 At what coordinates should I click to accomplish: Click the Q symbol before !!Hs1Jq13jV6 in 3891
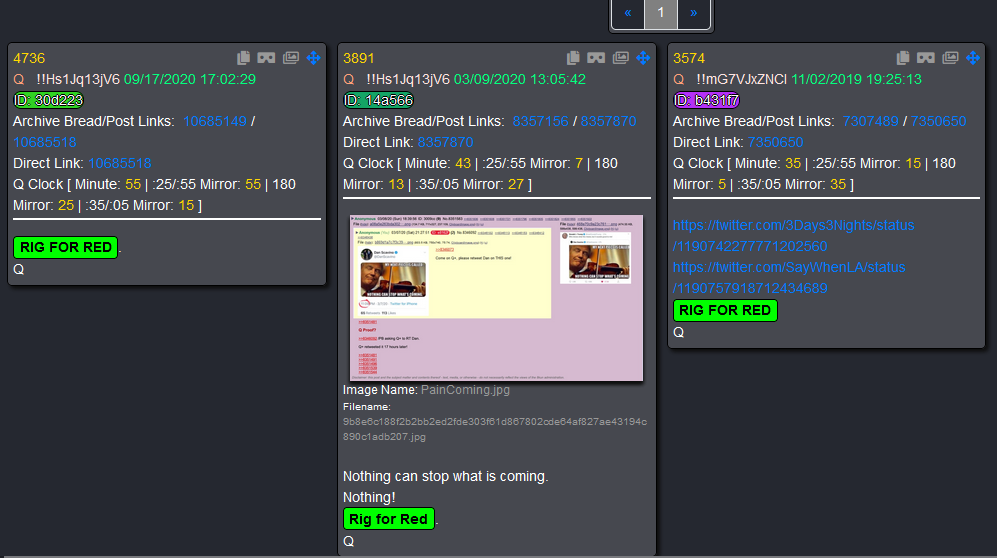[x=349, y=79]
